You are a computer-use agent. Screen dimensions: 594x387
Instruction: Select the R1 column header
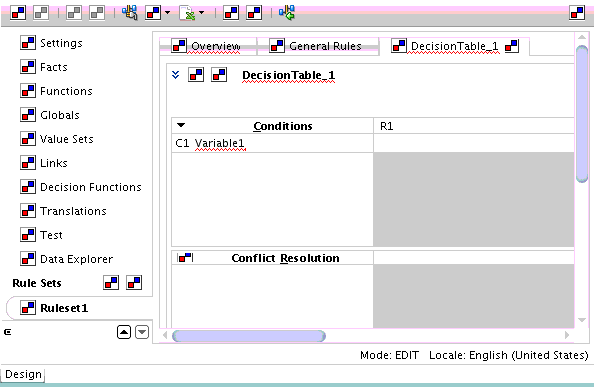[x=474, y=126]
